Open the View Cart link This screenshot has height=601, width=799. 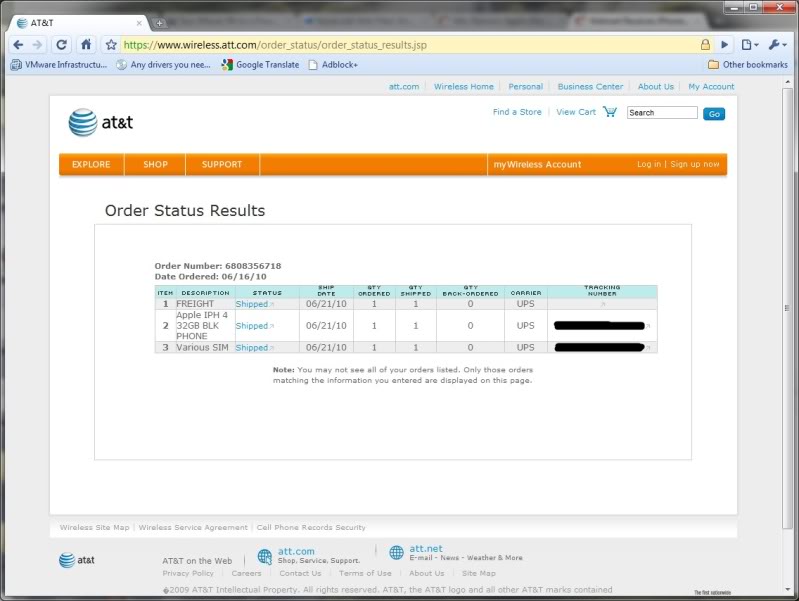576,112
